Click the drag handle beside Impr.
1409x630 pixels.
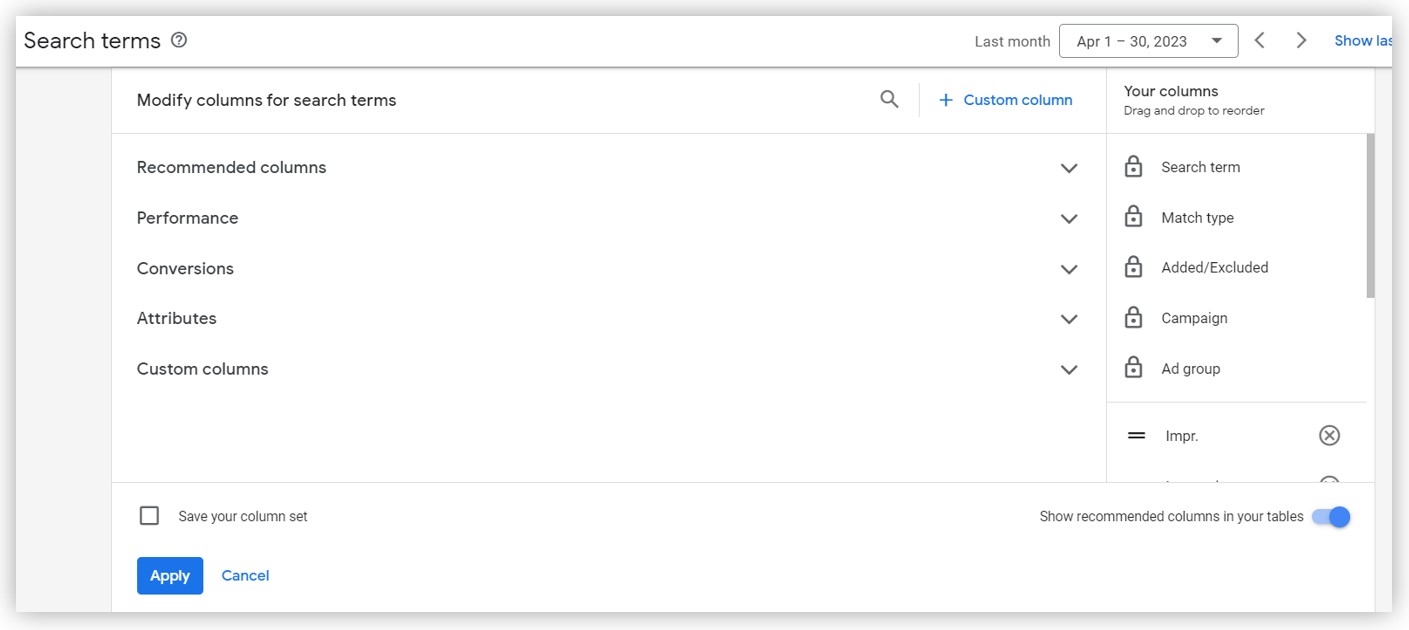[1136, 435]
